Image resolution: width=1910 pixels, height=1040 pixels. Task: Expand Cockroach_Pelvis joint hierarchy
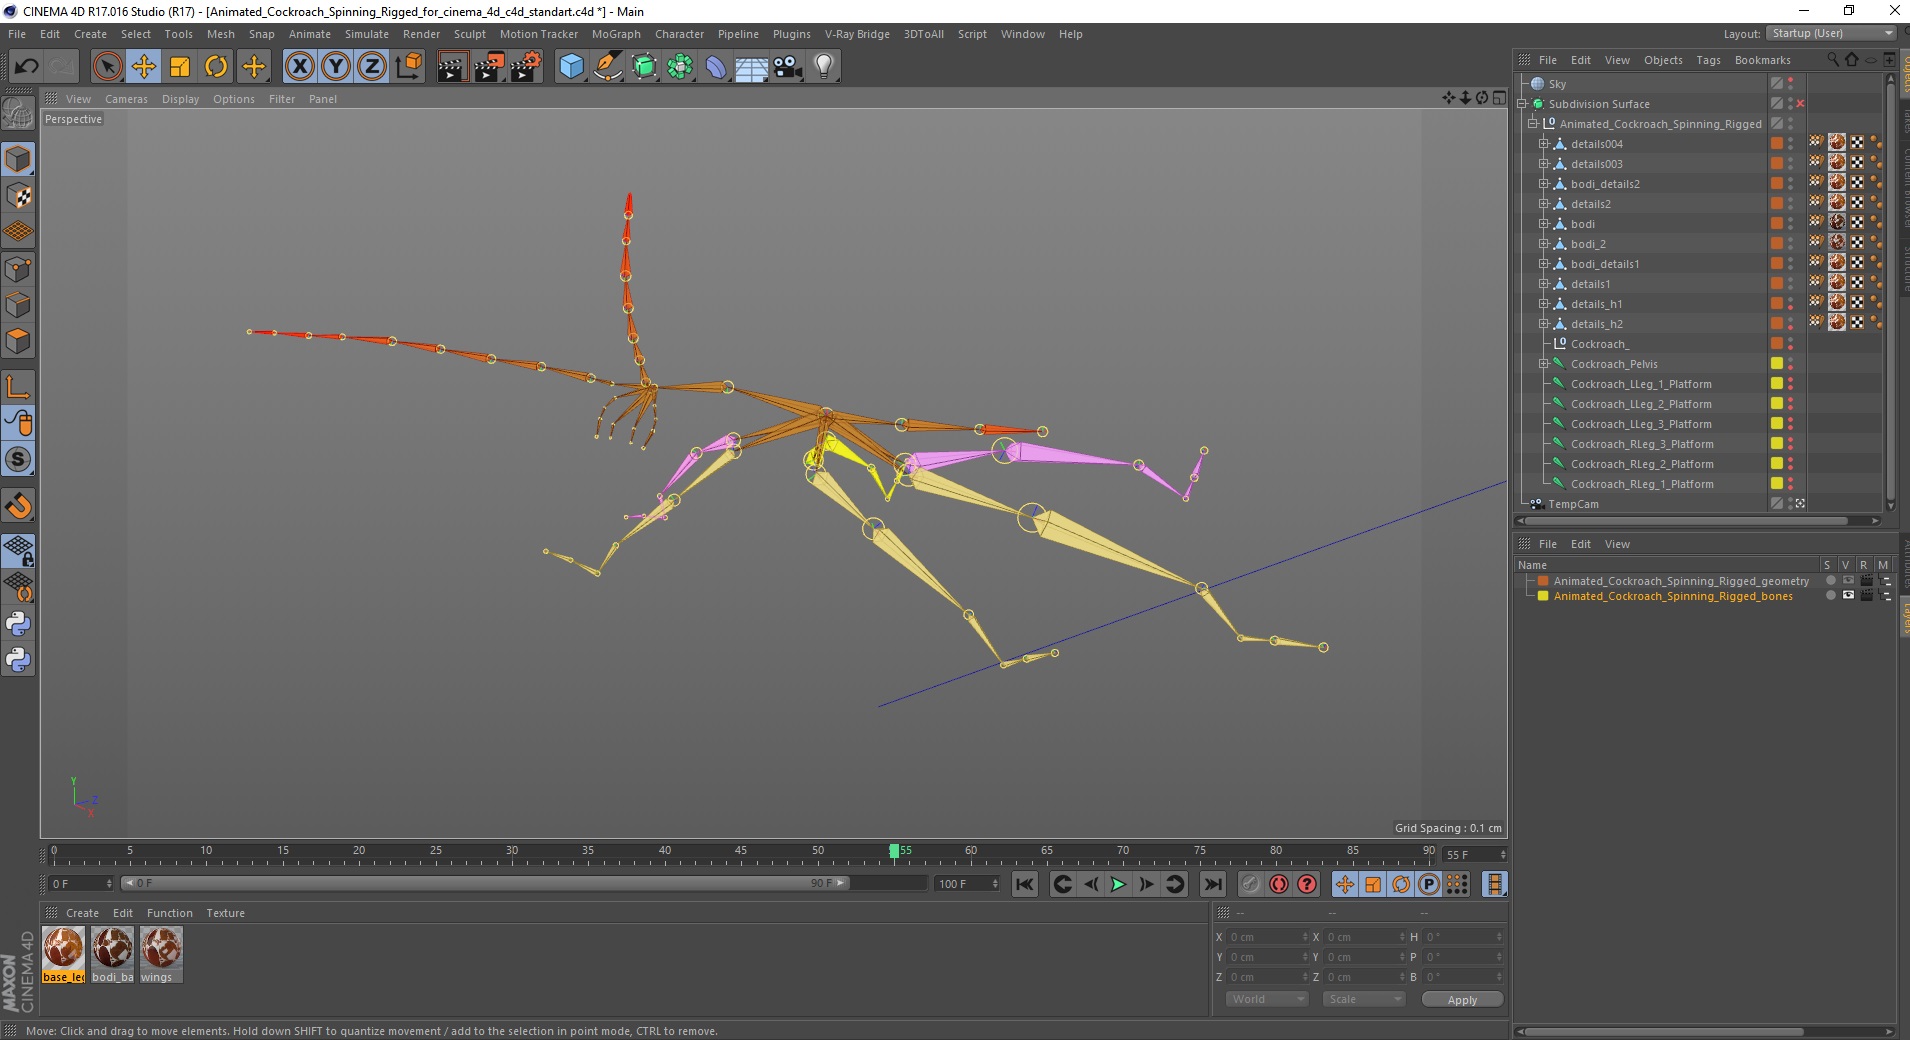click(x=1543, y=364)
